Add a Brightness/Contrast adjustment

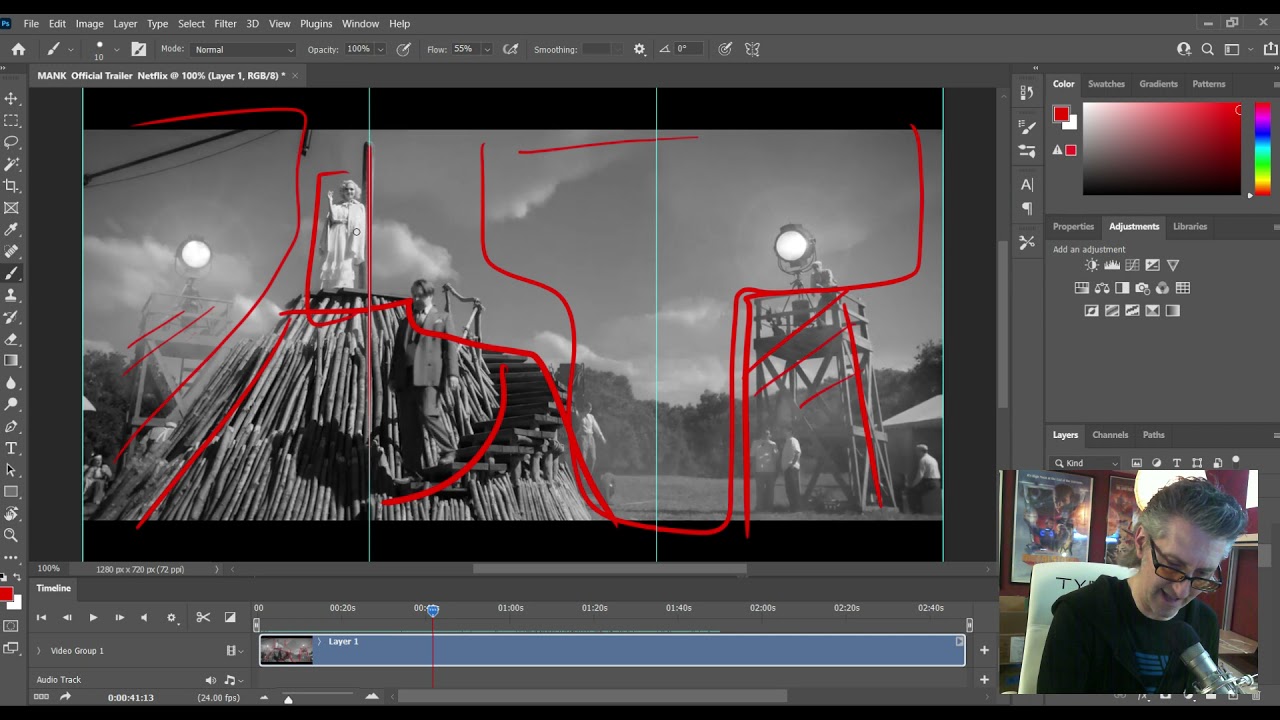coord(1091,265)
